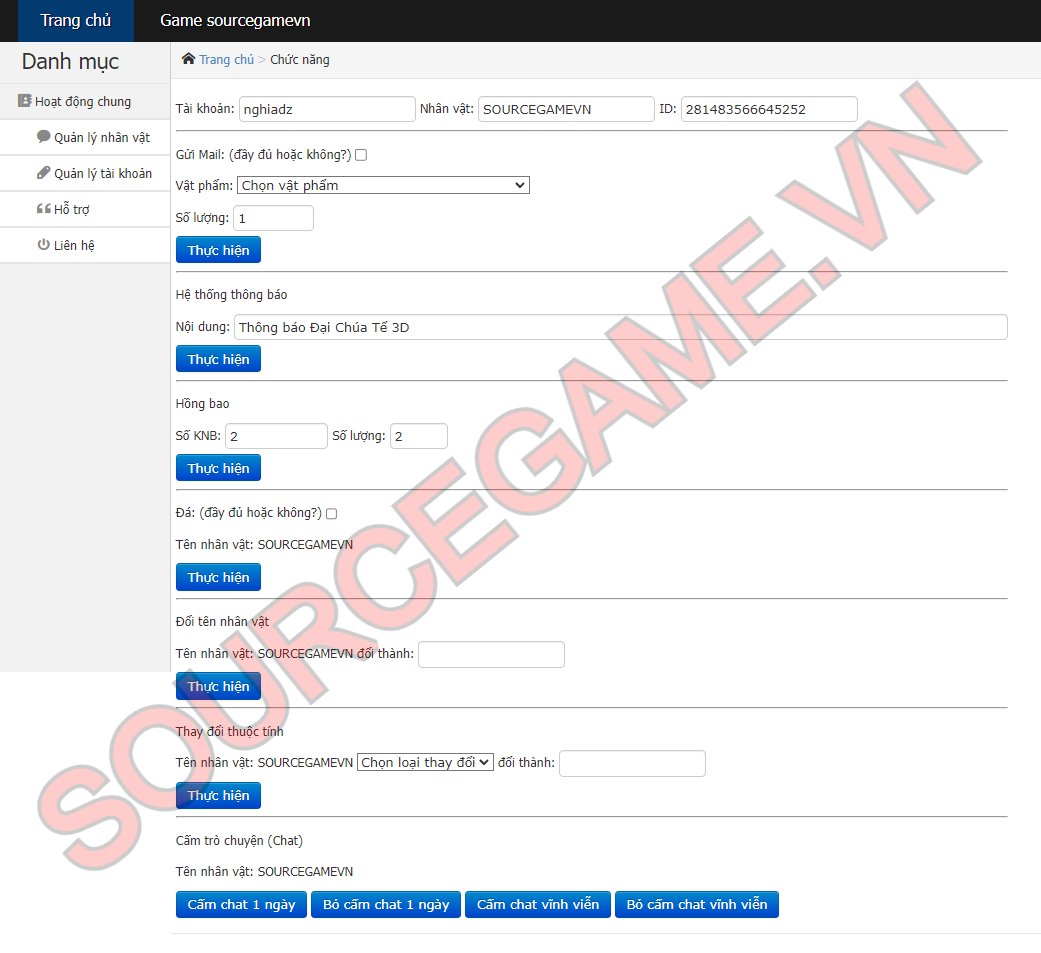Click the home icon in breadcrumb
Screen dimensions: 1041x953
188,59
